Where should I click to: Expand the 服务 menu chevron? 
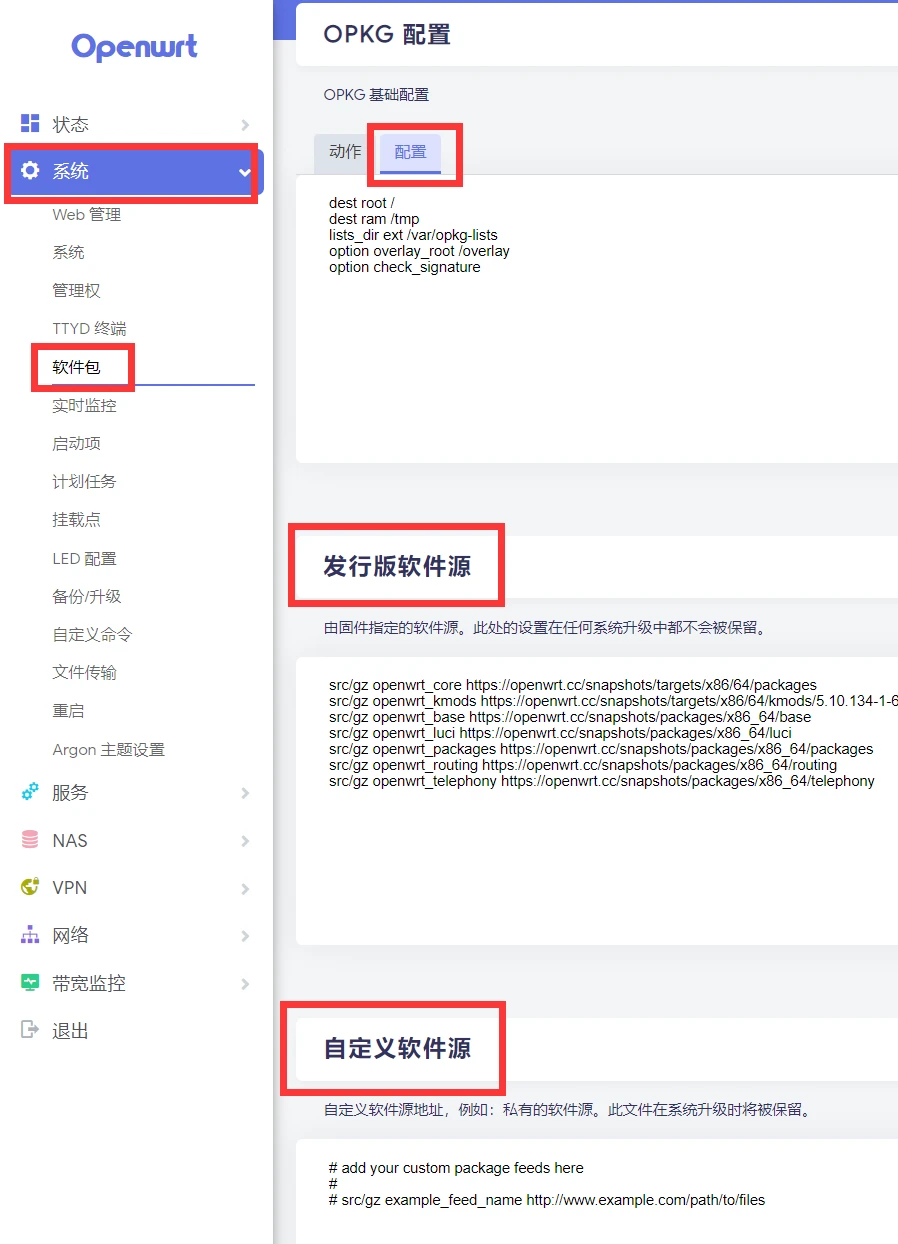tap(245, 793)
